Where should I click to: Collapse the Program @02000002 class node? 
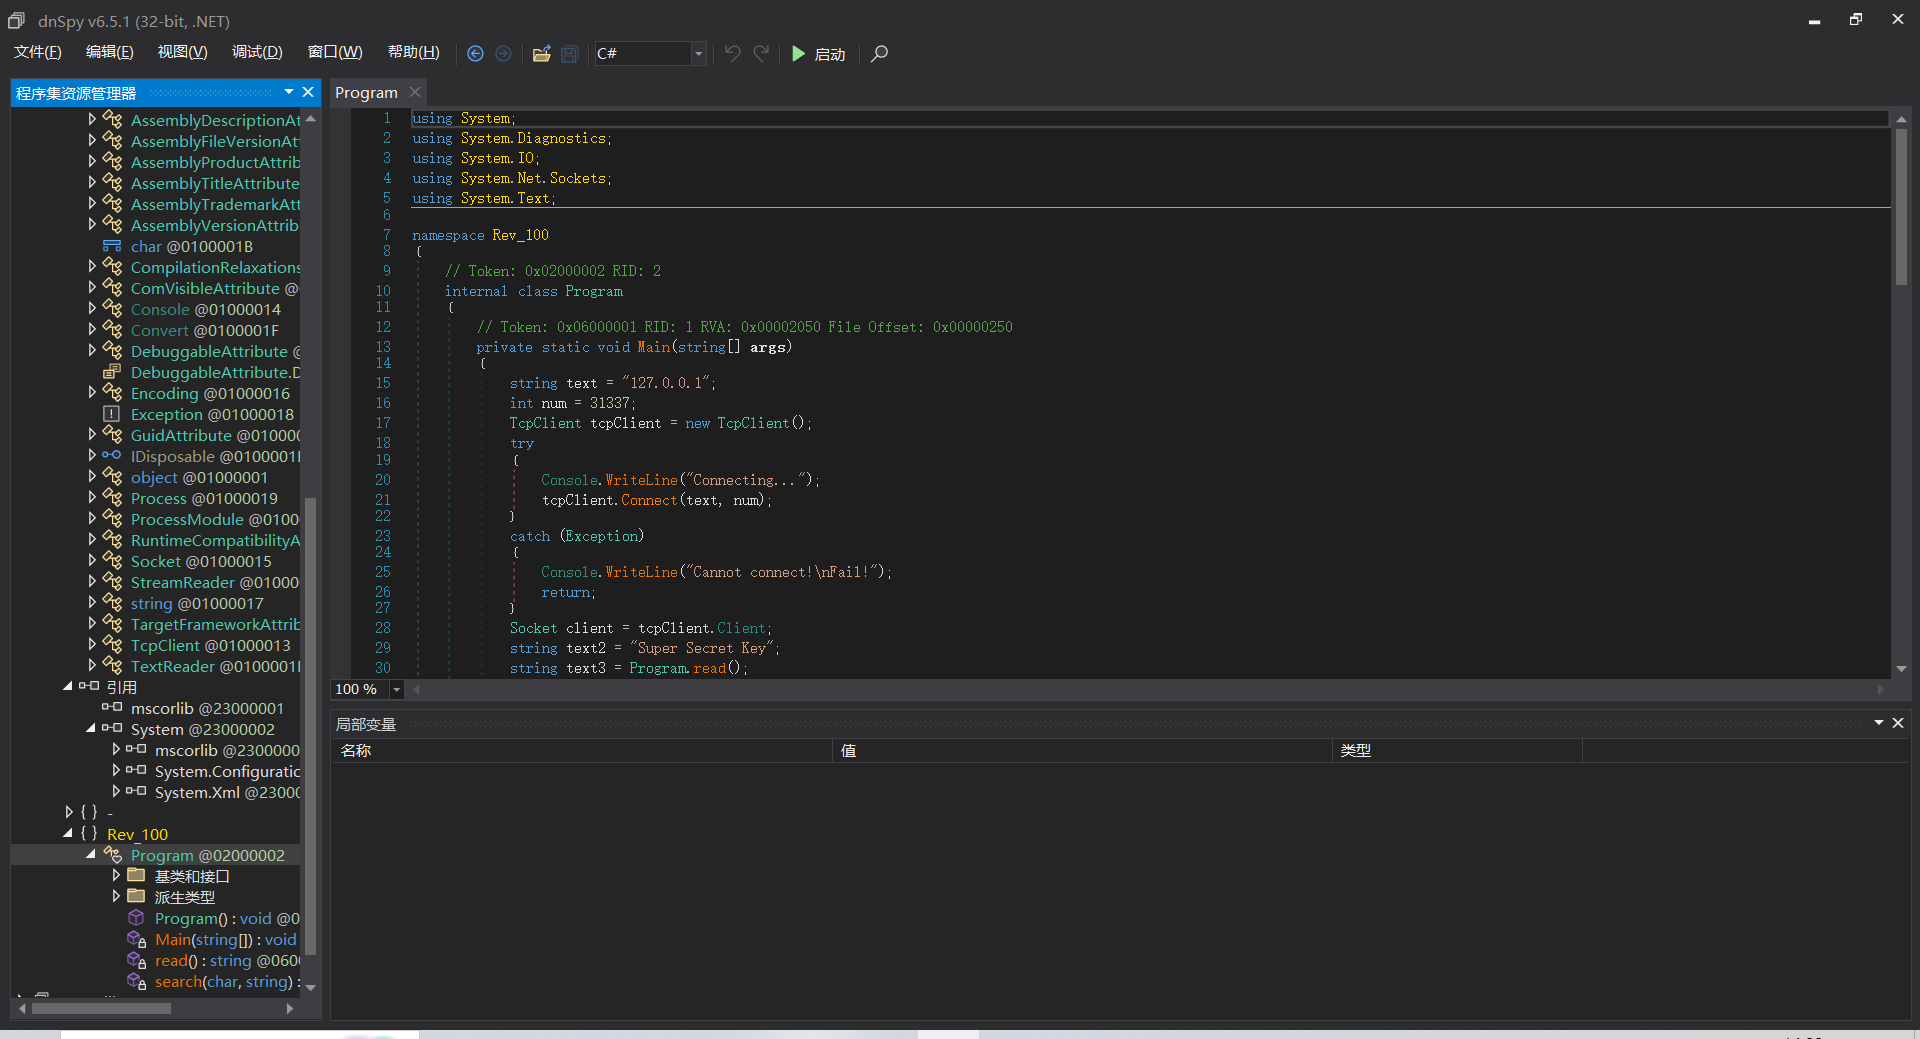click(x=91, y=854)
